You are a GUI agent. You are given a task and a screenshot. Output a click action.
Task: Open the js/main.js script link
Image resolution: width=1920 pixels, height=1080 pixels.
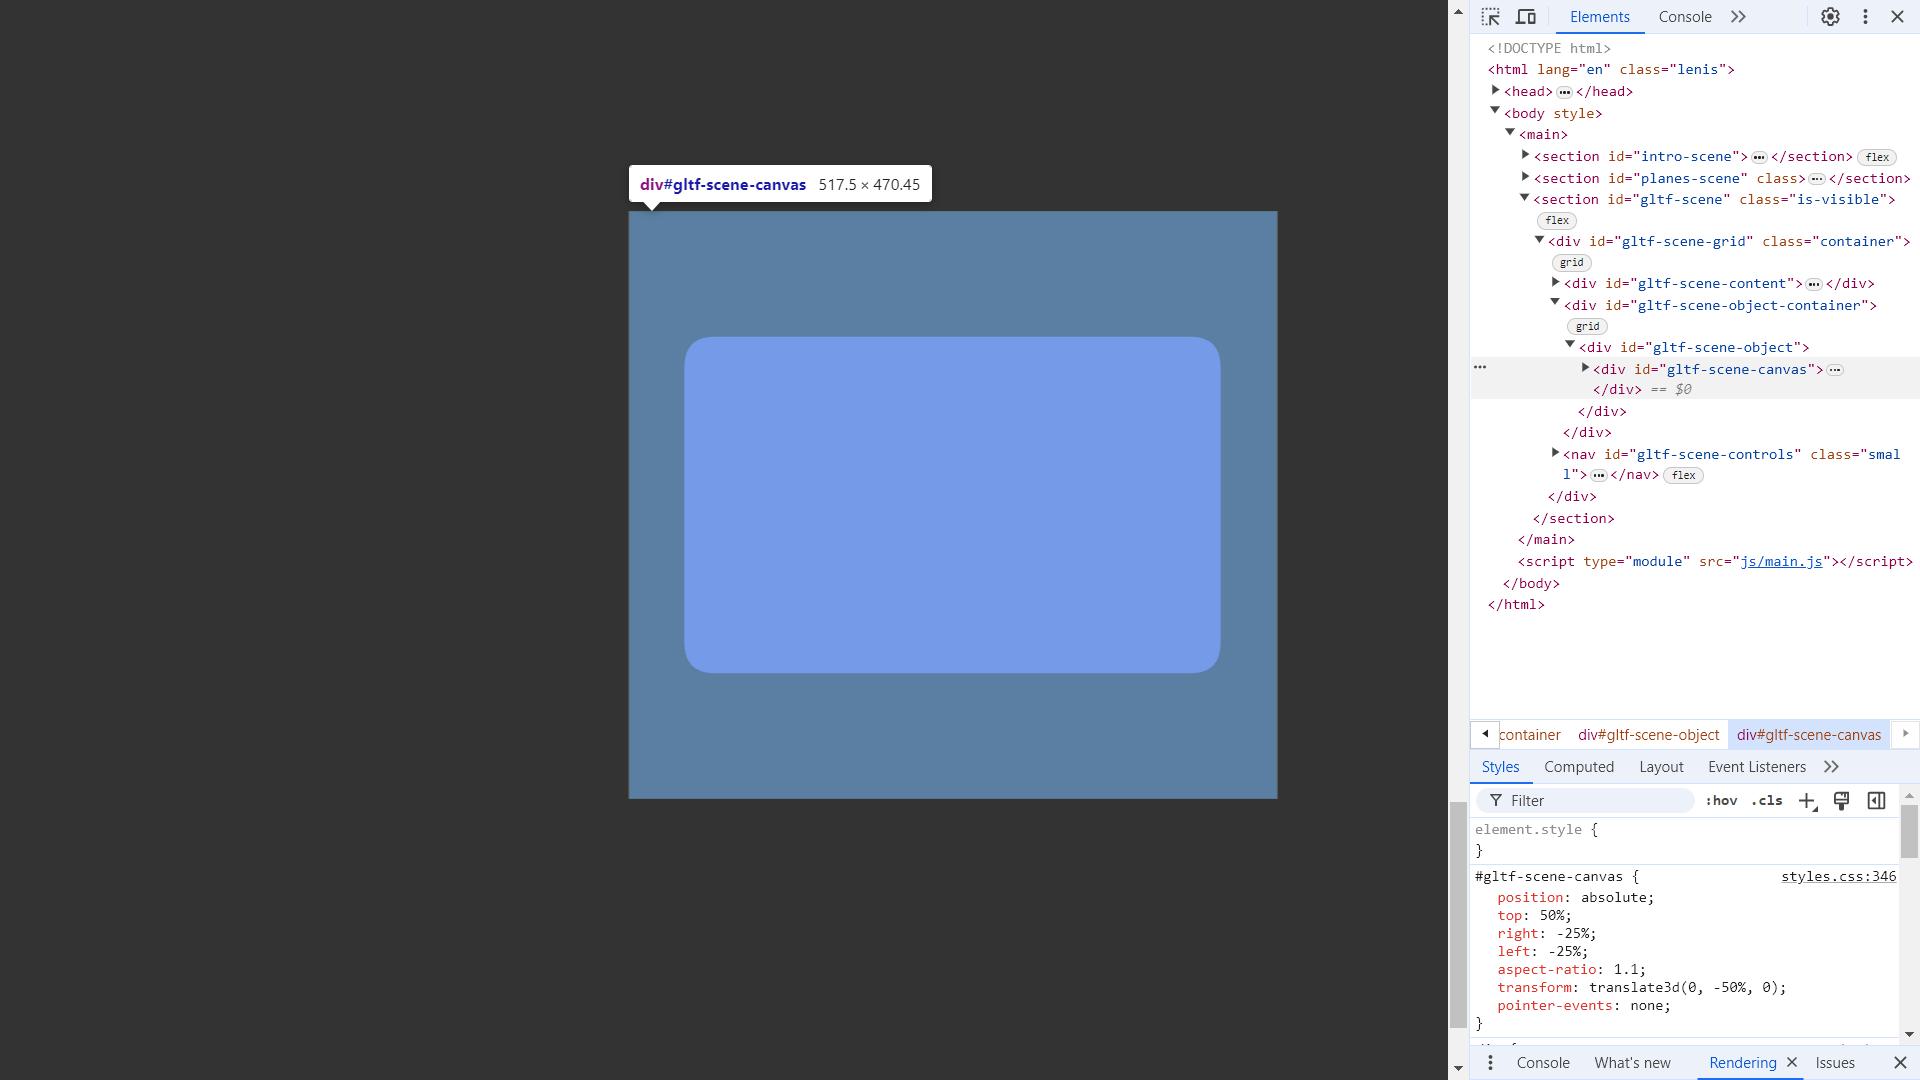tap(1781, 562)
